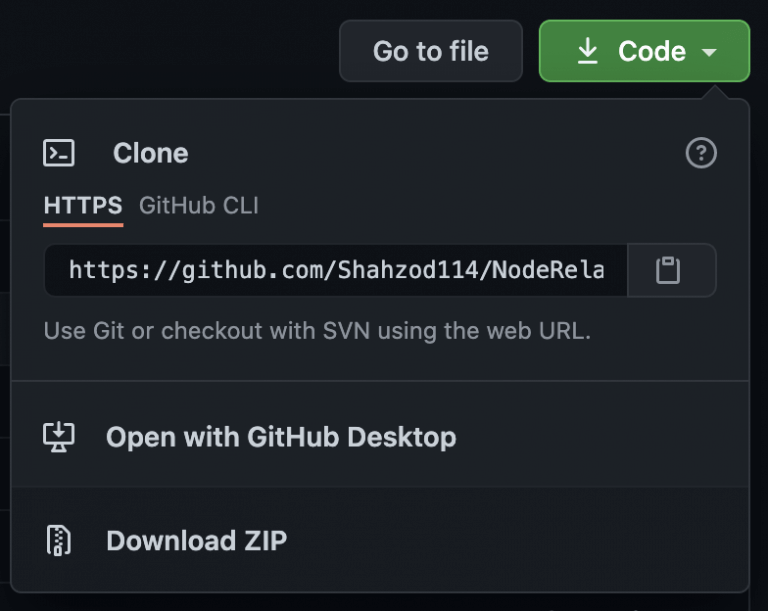Image resolution: width=768 pixels, height=611 pixels.
Task: Click the orange underline beneath HTTPS
Action: [83, 224]
